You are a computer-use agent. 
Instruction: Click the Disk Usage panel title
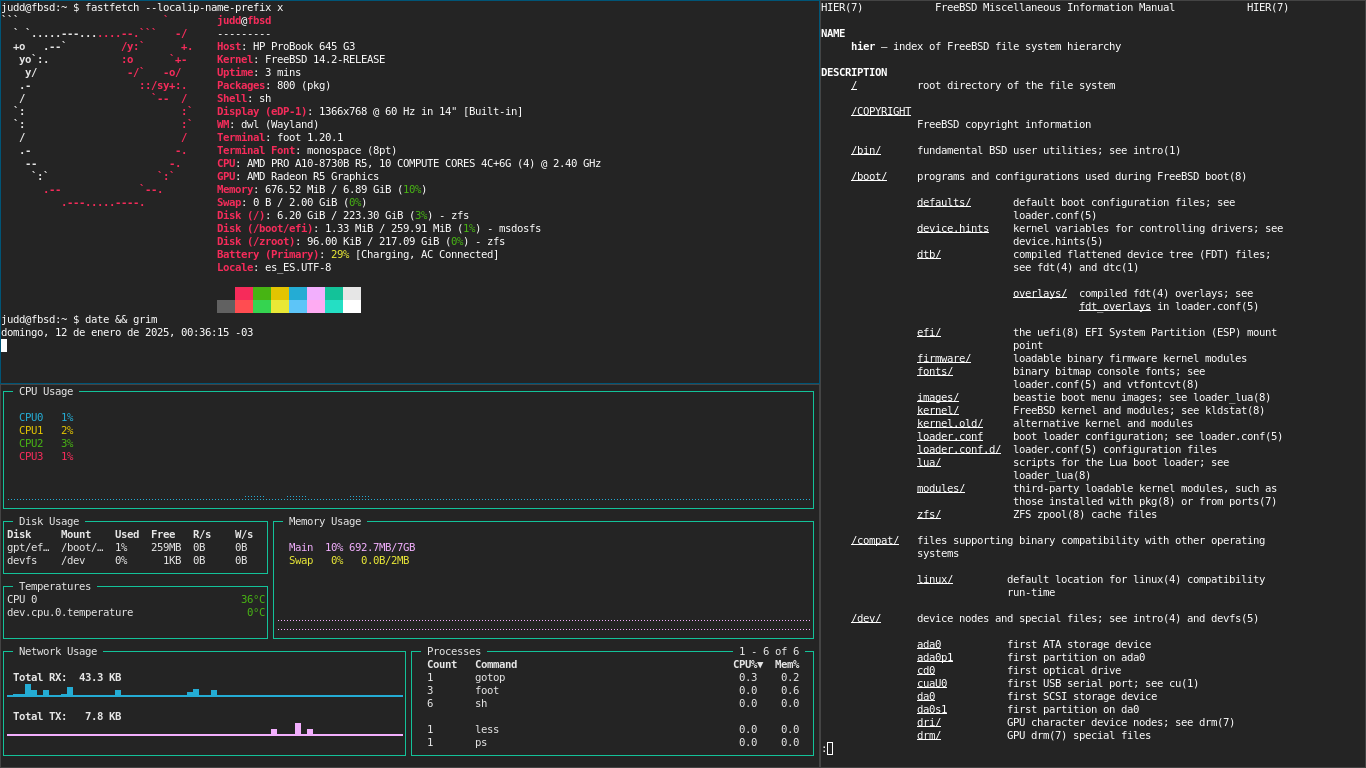coord(49,521)
